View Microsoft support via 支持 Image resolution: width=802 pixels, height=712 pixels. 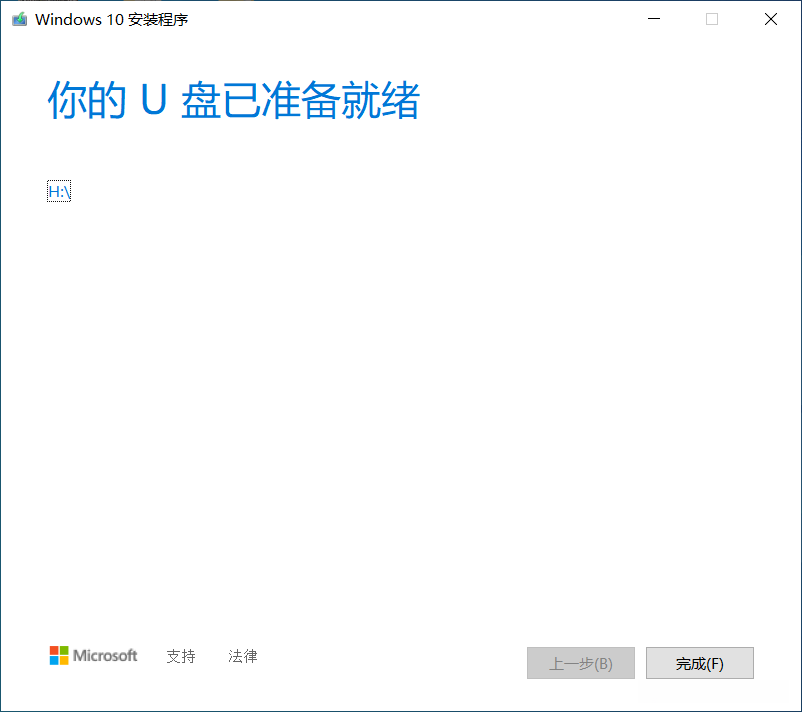pyautogui.click(x=181, y=656)
